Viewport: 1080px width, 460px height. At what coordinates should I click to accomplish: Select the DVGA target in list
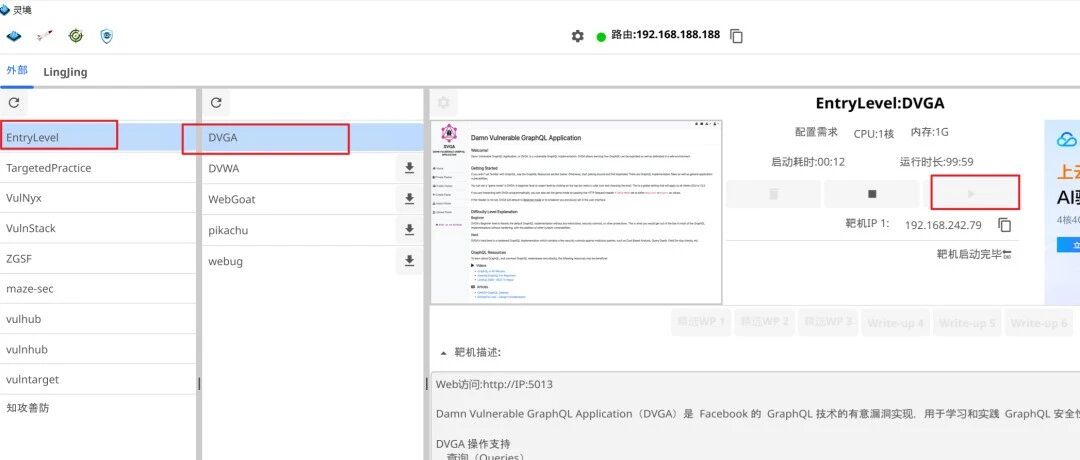pos(312,137)
